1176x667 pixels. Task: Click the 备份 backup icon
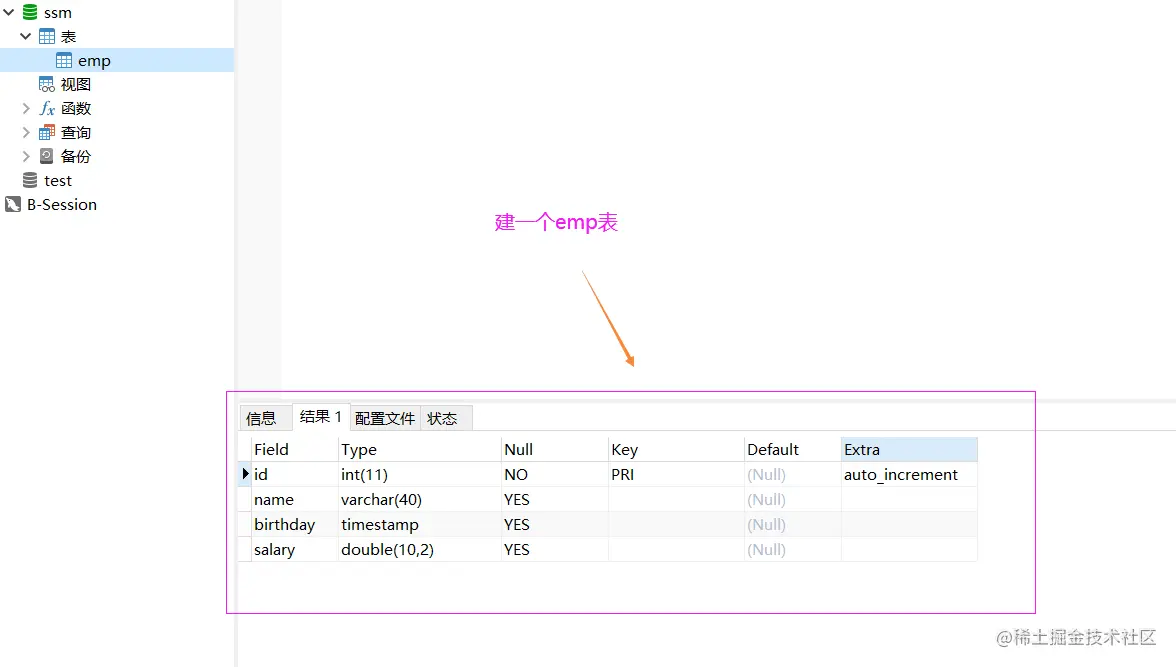coord(46,156)
